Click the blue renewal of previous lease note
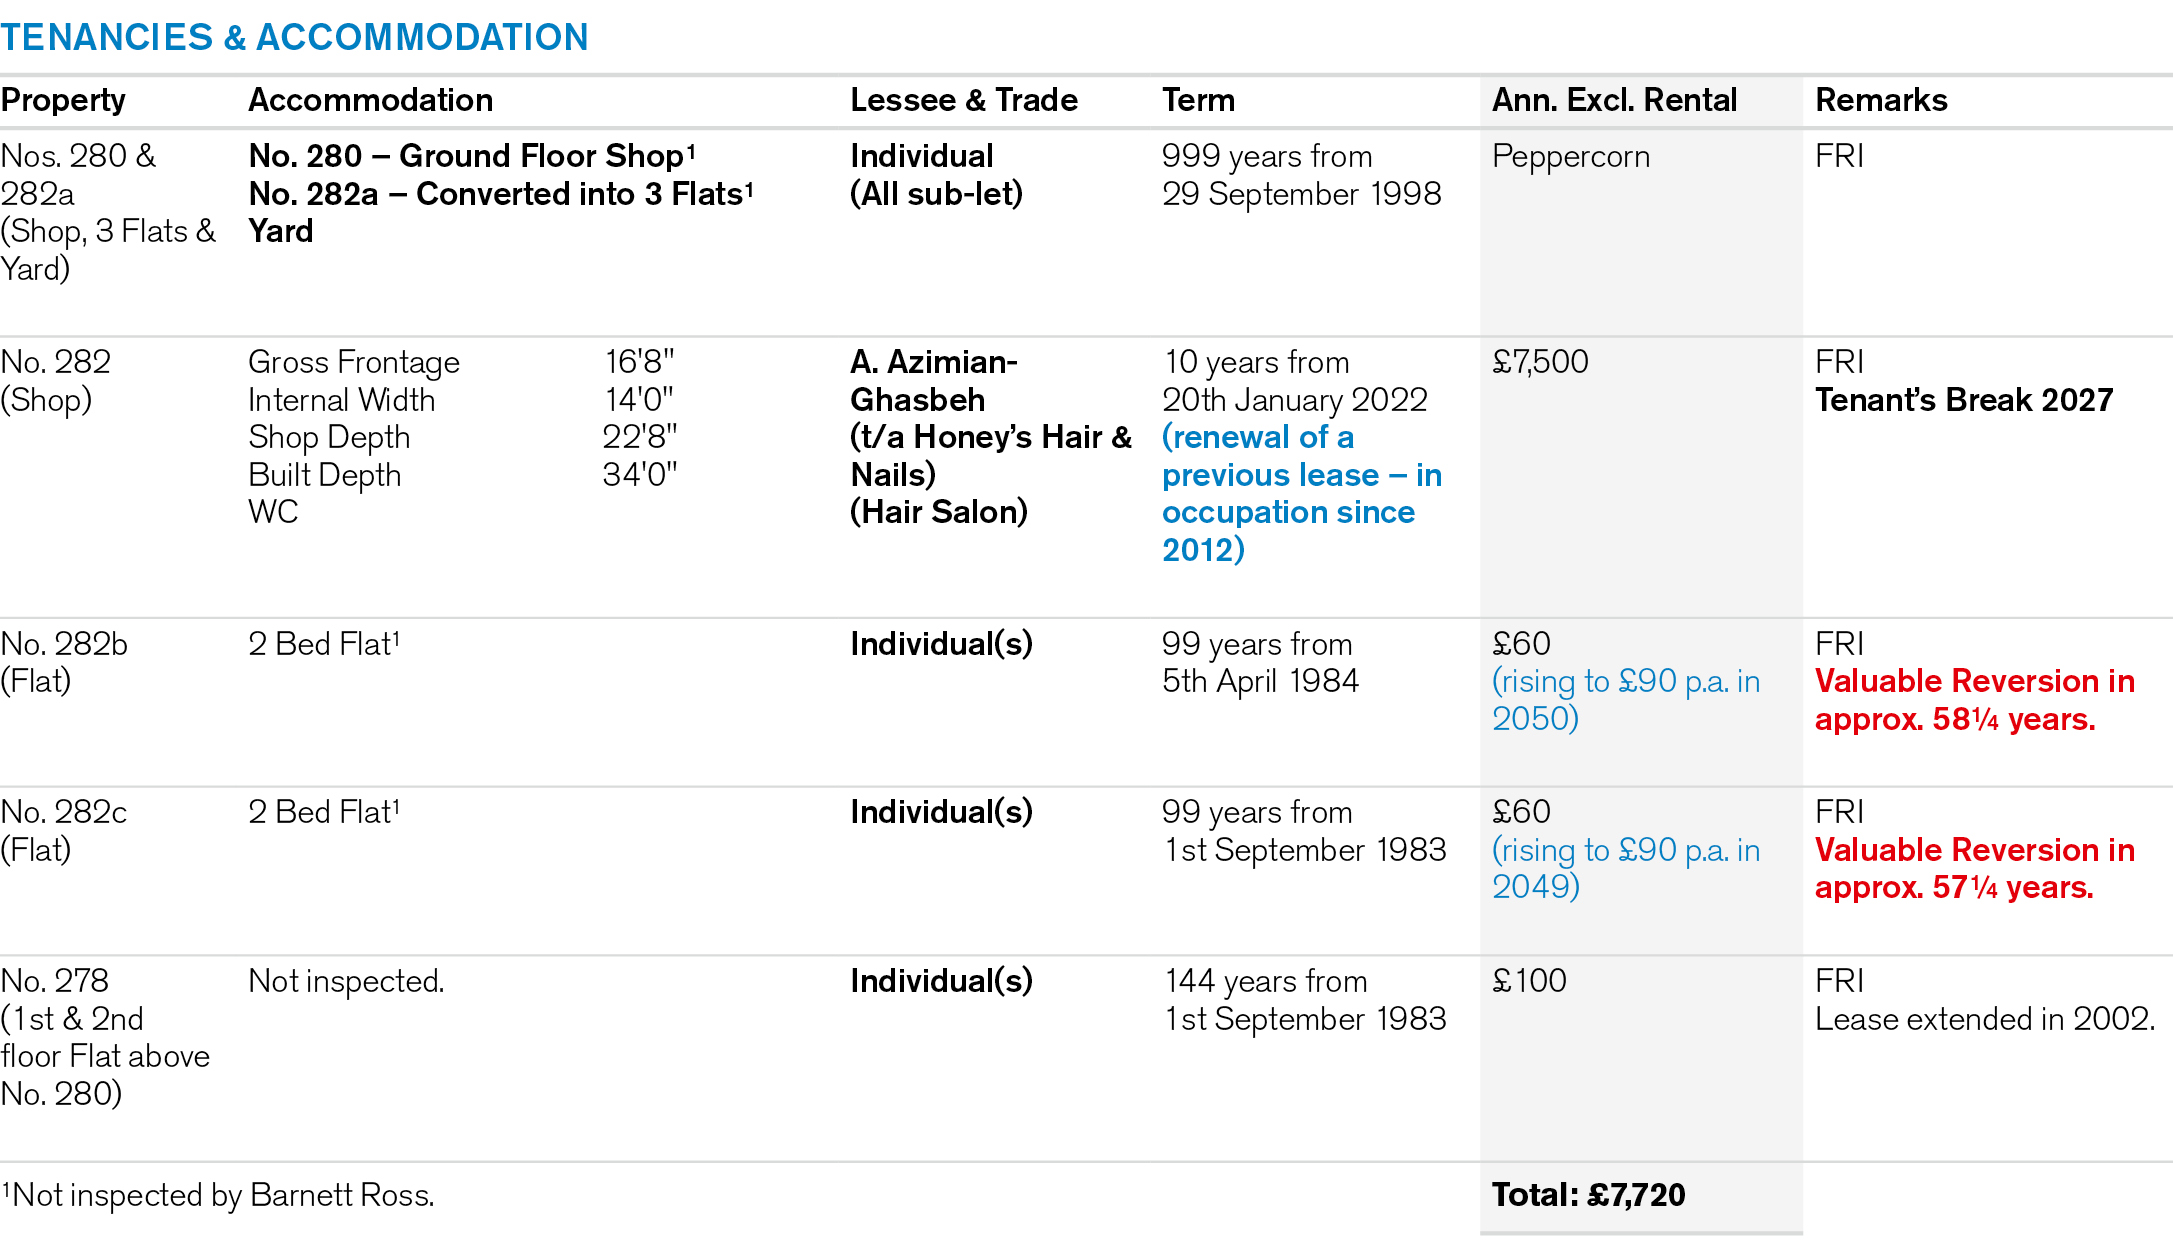The height and width of the screenshot is (1251, 2173). [1300, 493]
